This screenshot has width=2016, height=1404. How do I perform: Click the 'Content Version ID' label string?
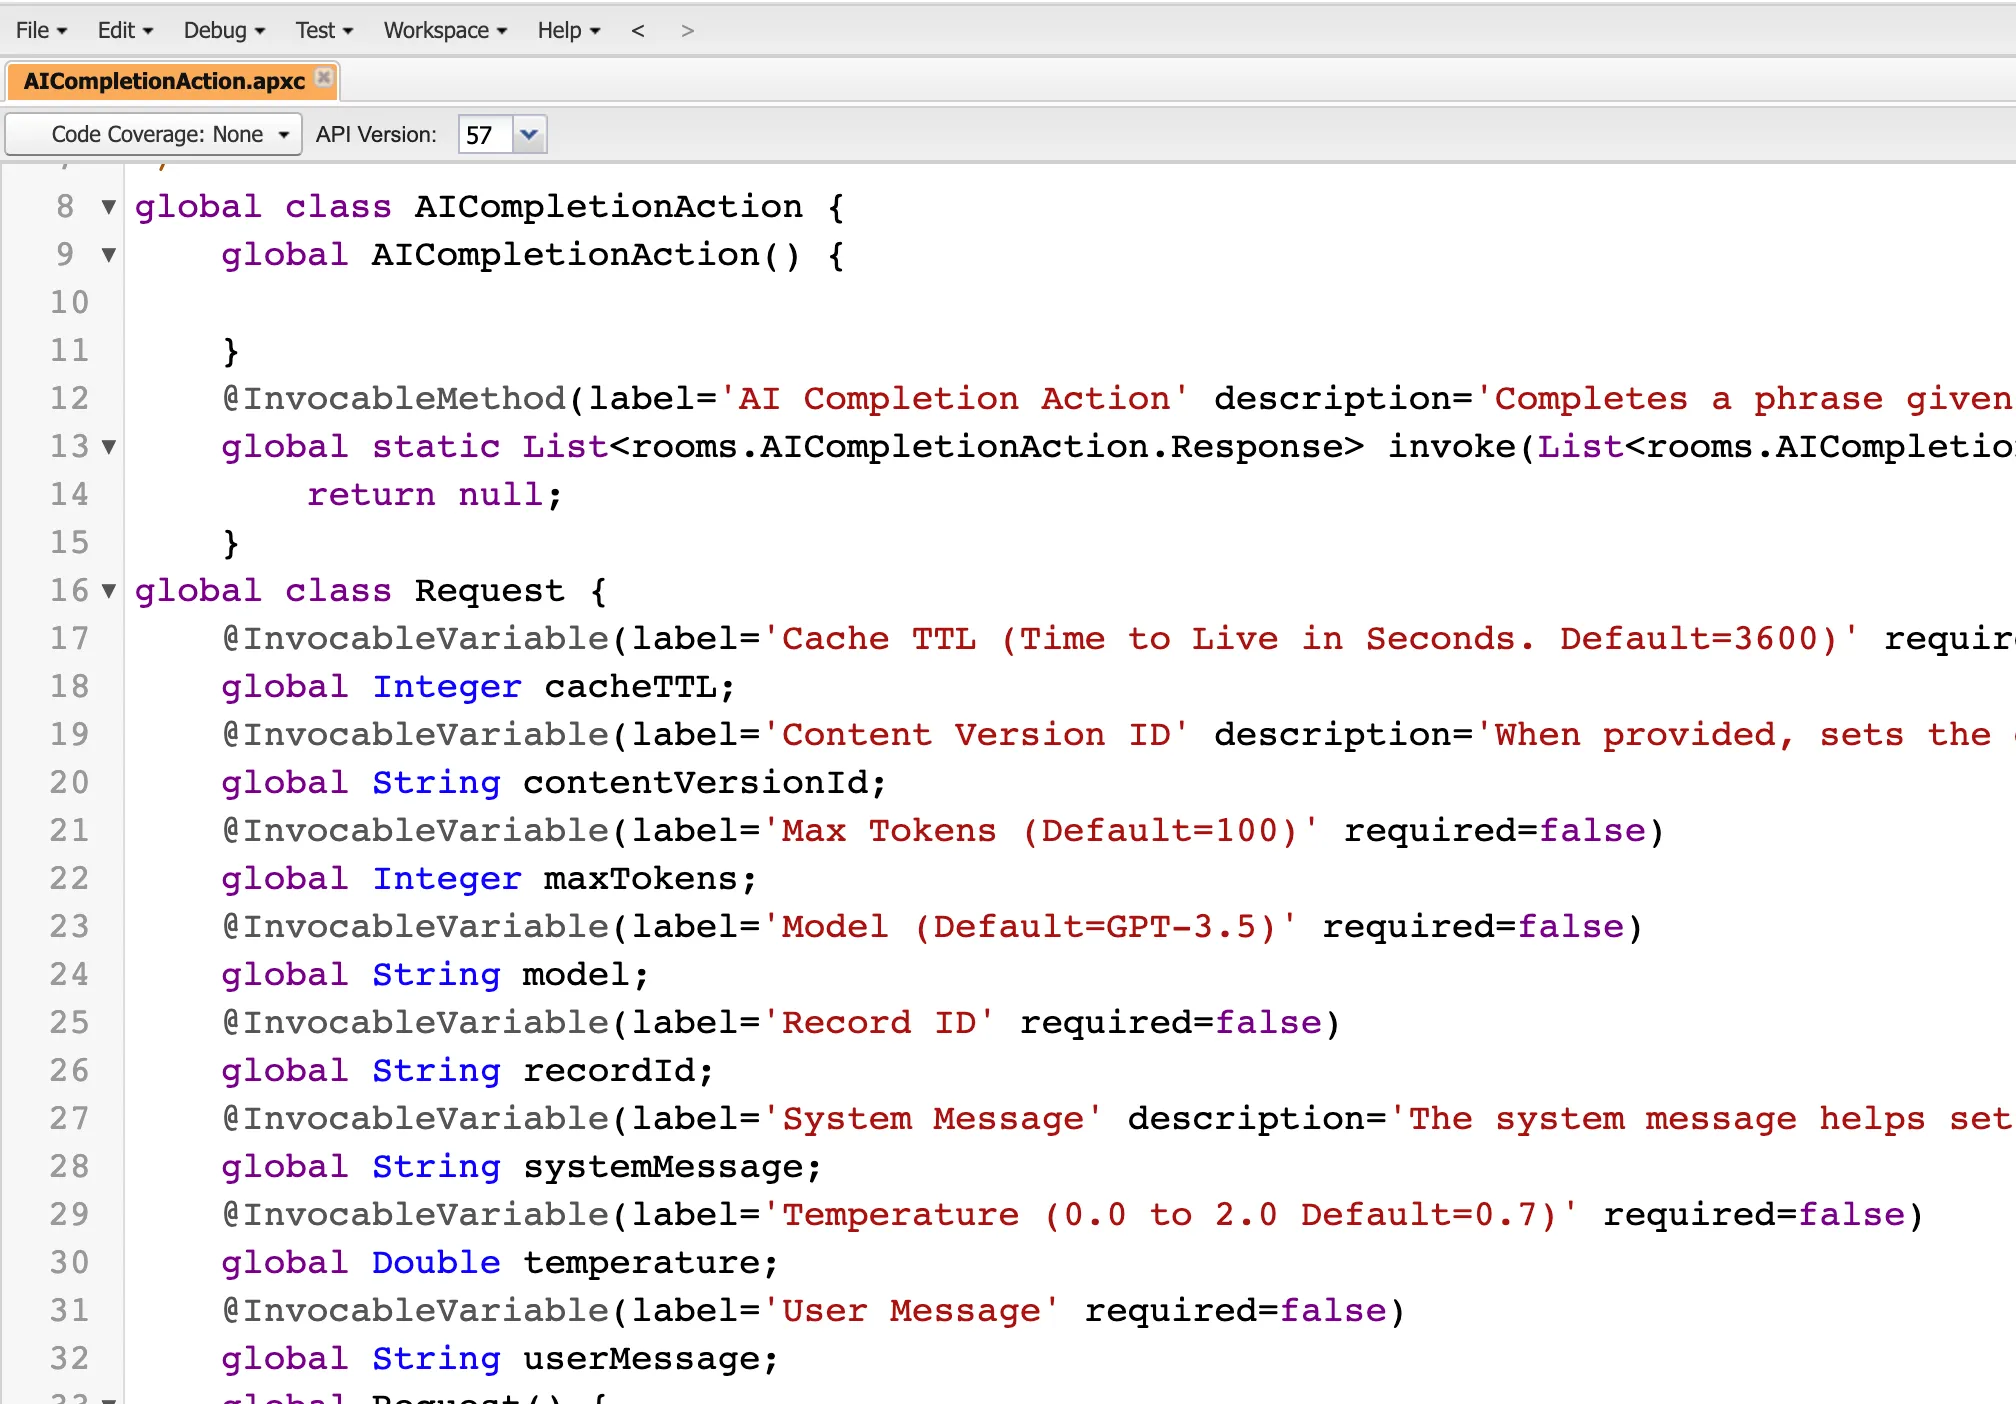tap(976, 735)
